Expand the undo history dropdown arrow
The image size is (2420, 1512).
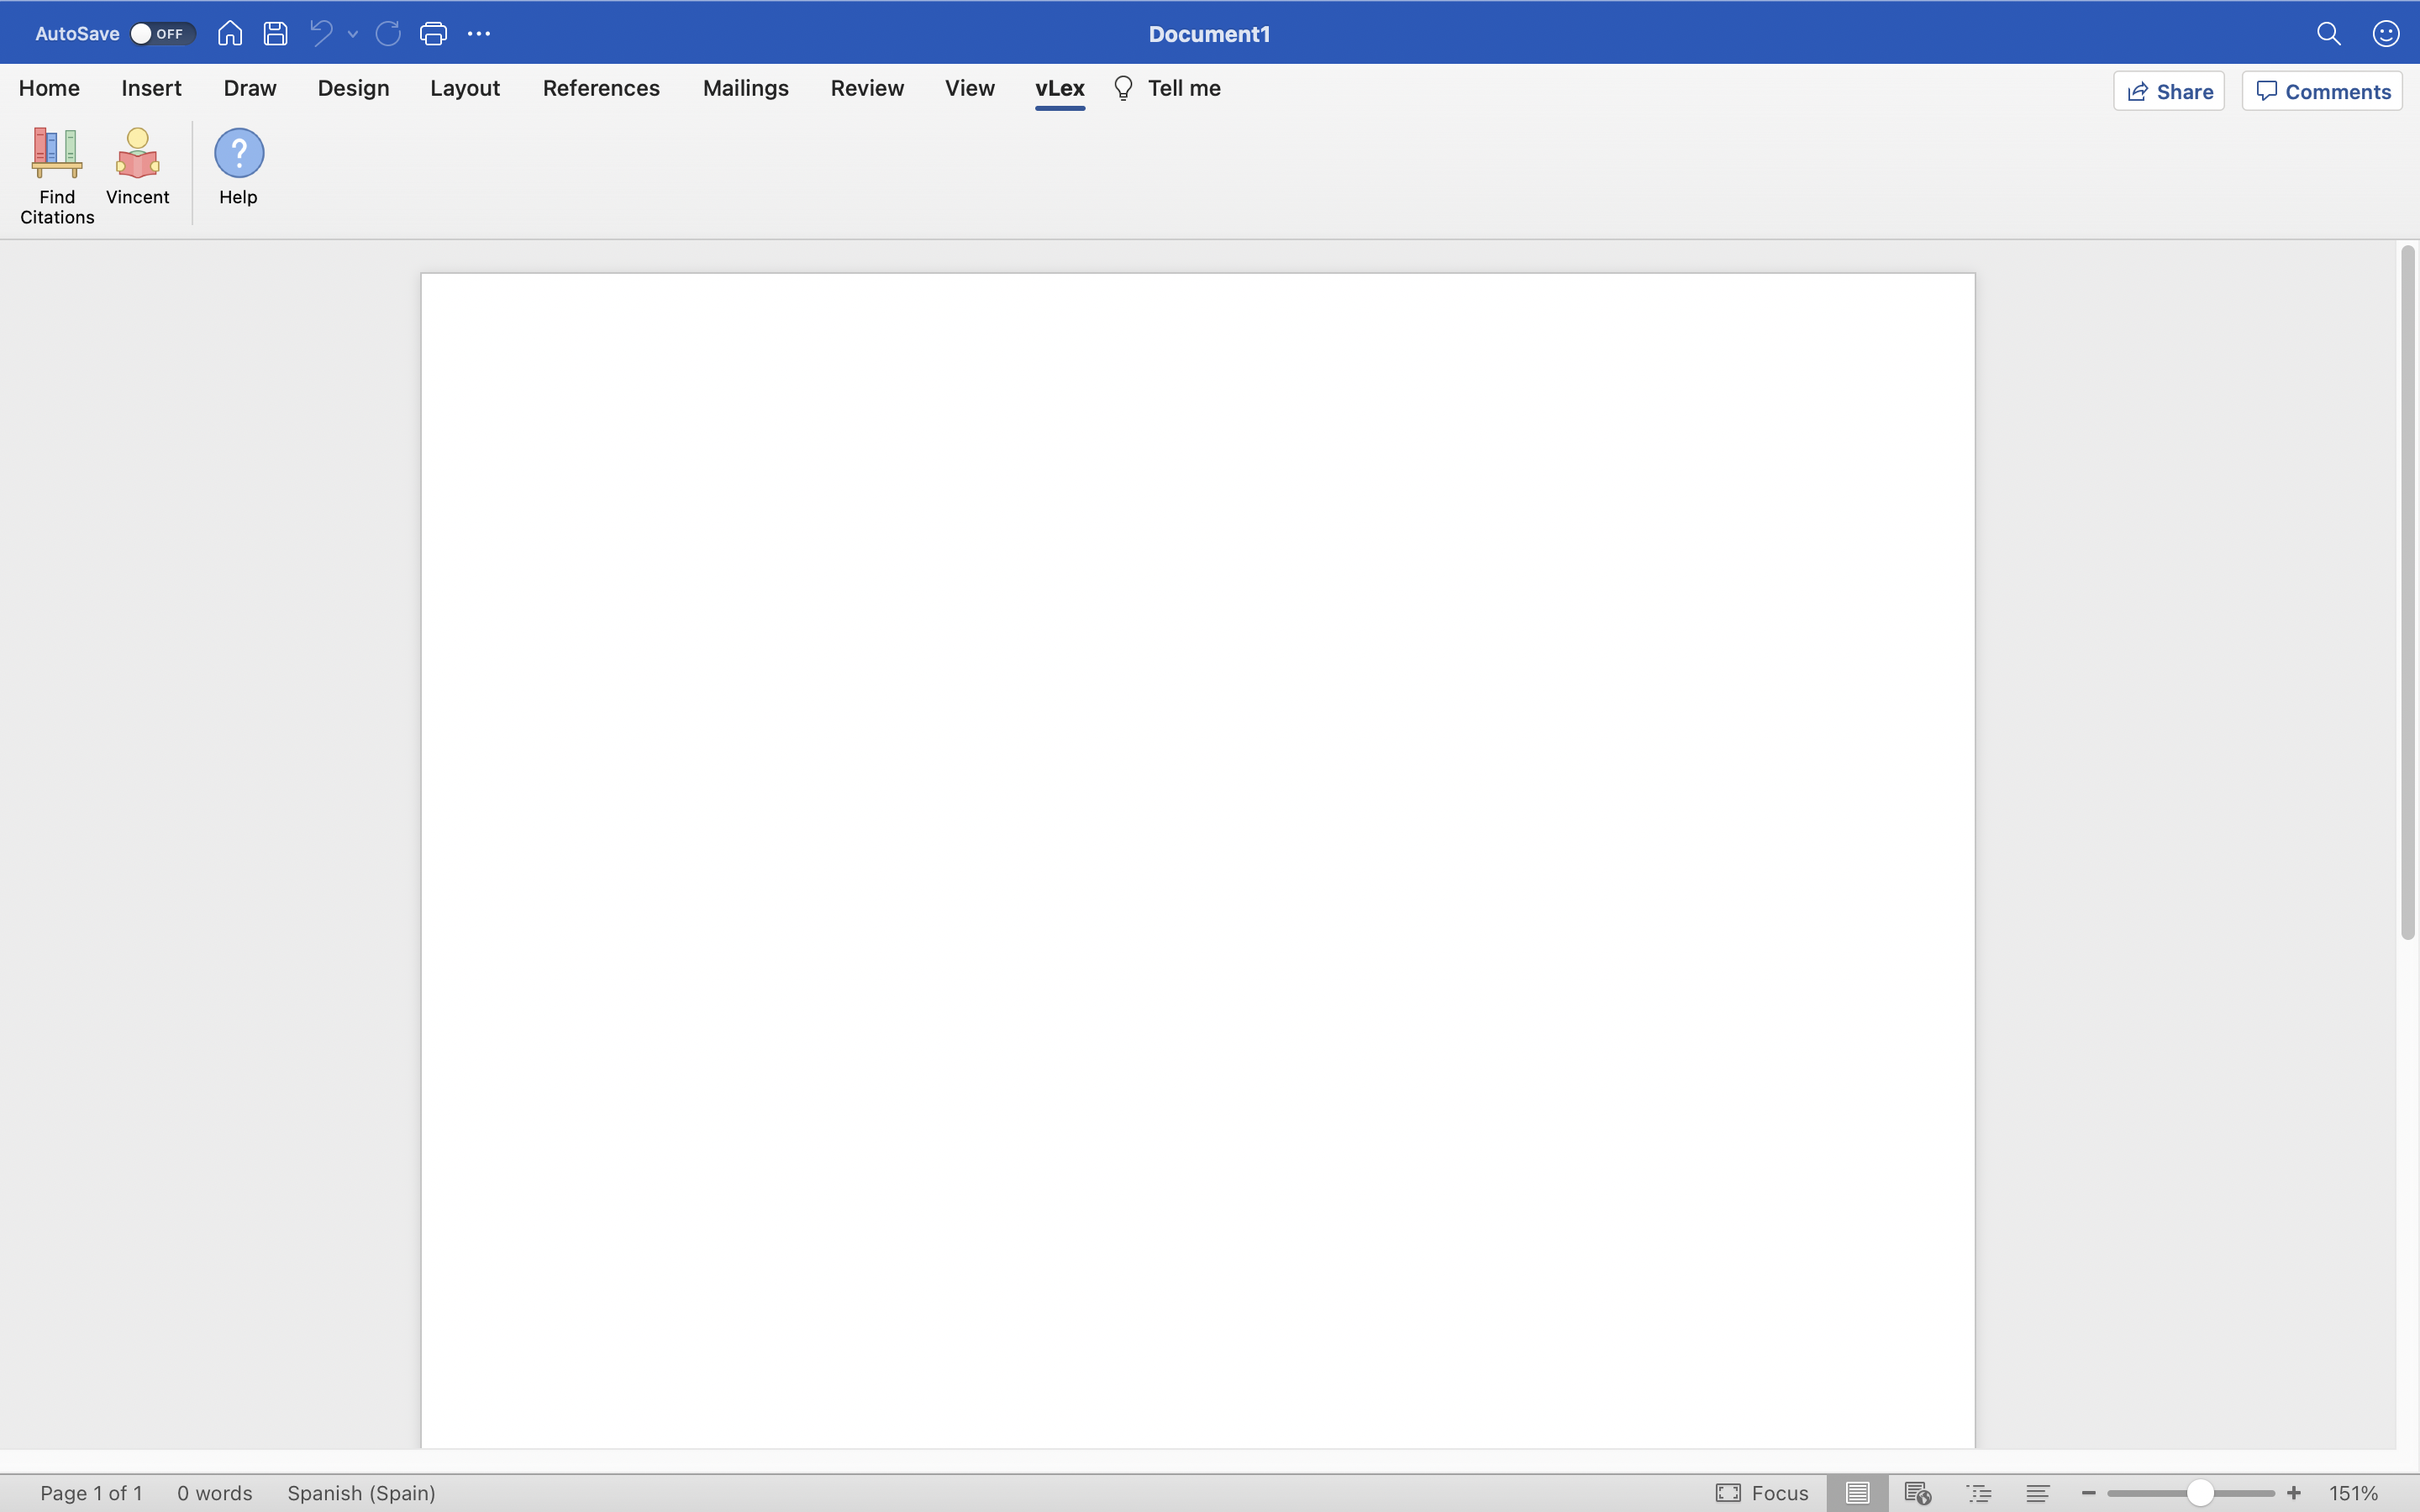353,34
